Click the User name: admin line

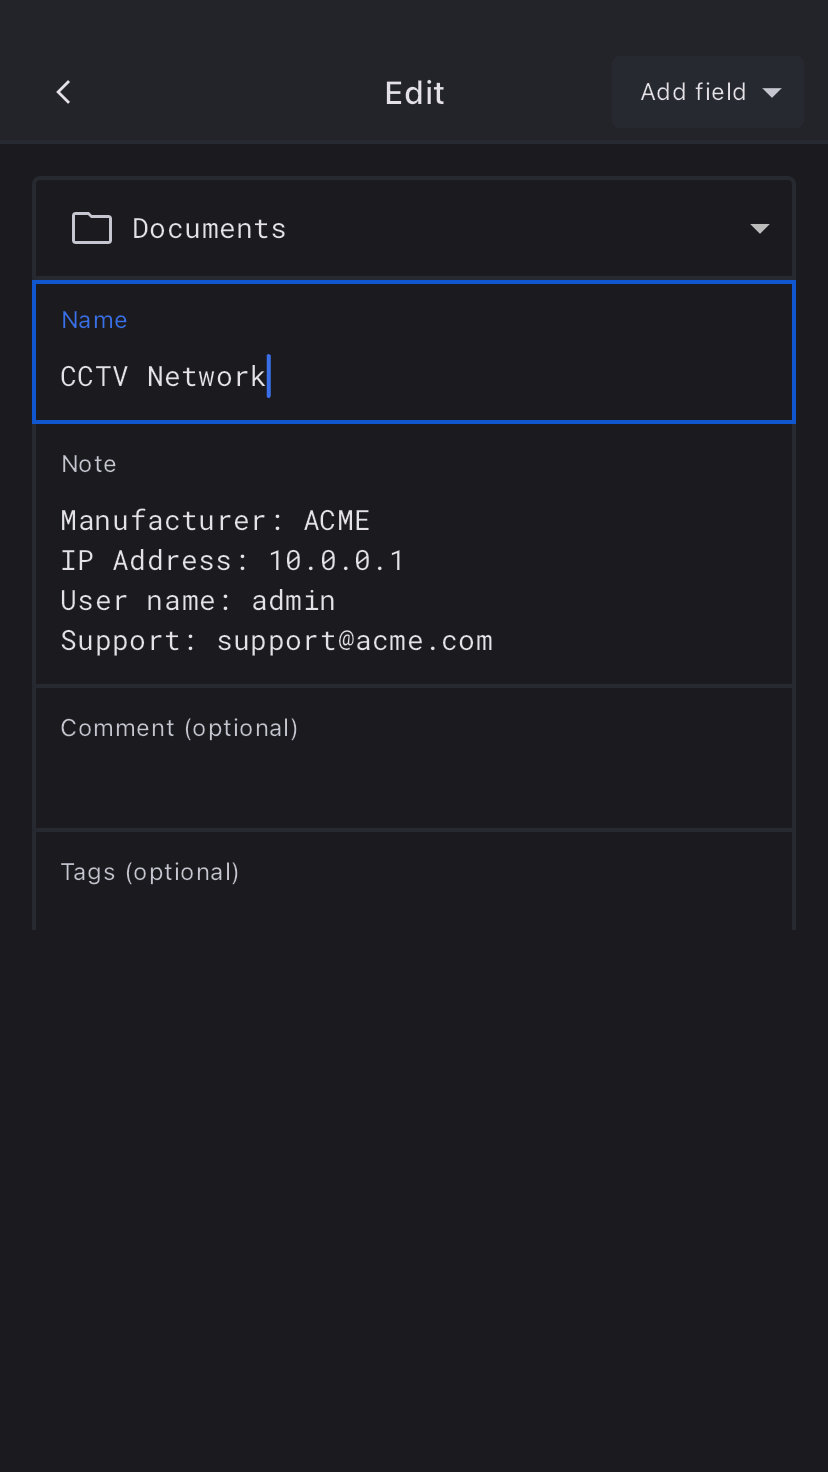click(x=198, y=601)
